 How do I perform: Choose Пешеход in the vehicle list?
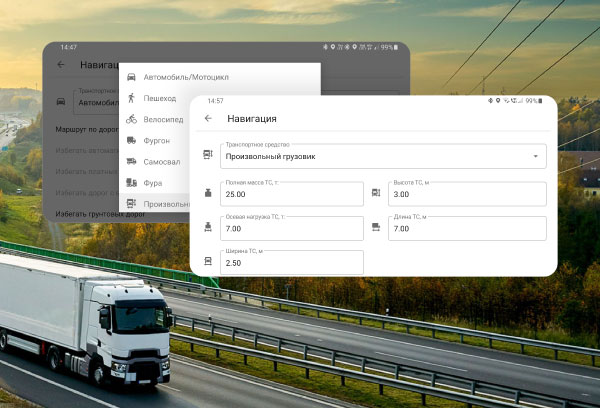tap(163, 98)
